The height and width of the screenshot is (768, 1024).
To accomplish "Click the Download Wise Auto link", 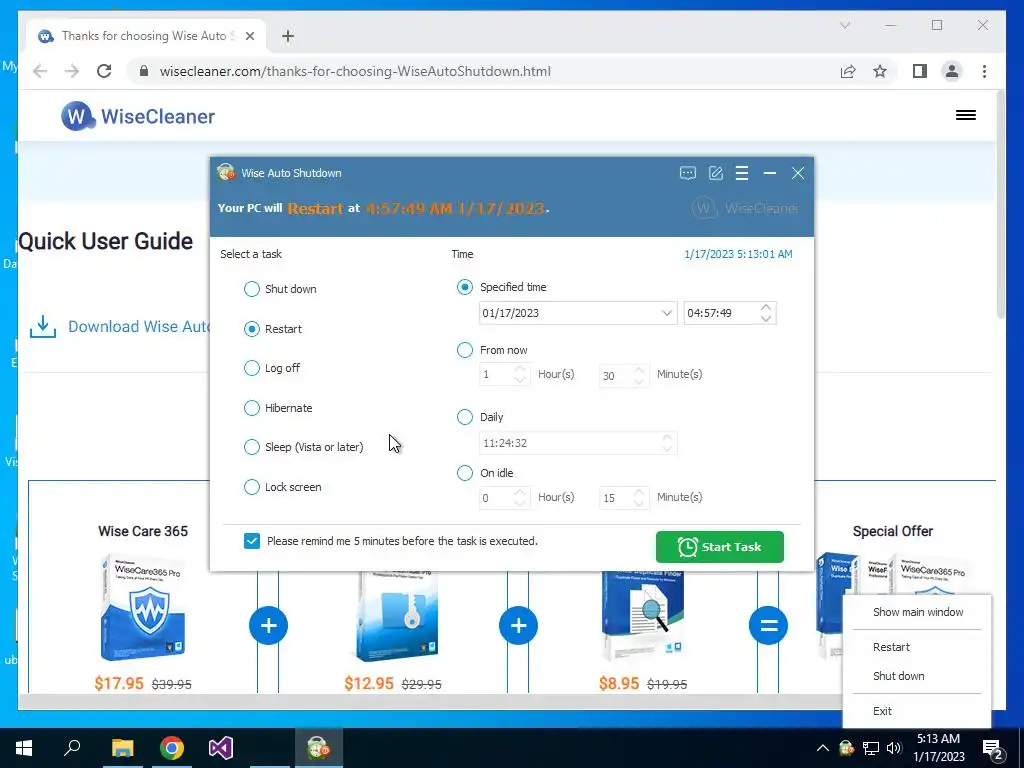I will coord(120,327).
